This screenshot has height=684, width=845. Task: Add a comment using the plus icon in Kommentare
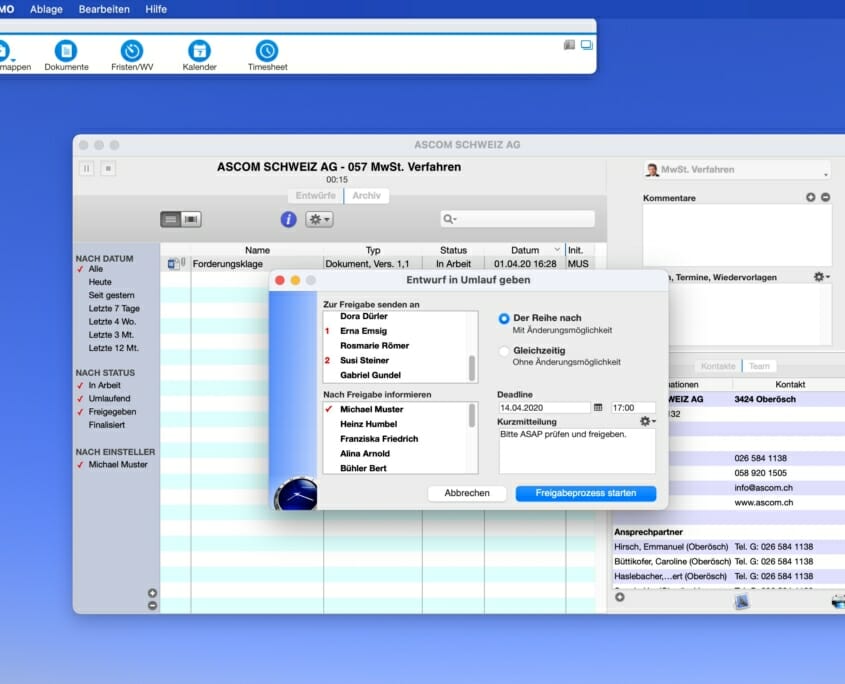coord(811,197)
